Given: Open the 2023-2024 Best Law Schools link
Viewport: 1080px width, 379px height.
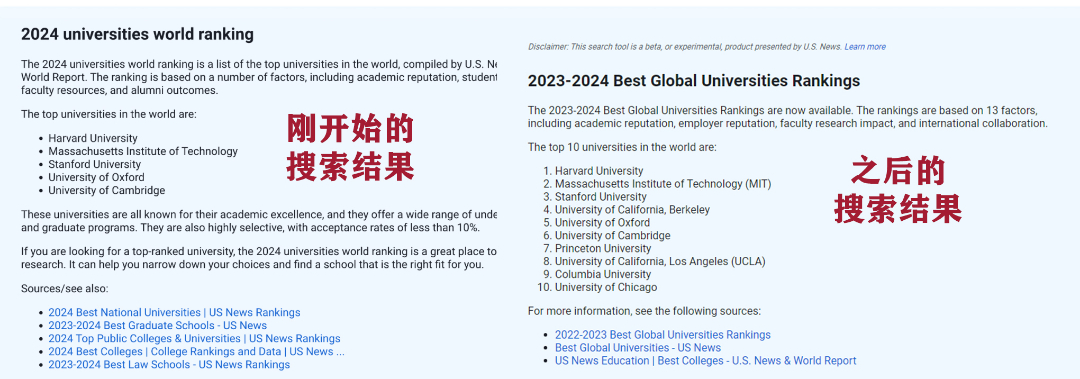Looking at the screenshot, I should point(169,365).
